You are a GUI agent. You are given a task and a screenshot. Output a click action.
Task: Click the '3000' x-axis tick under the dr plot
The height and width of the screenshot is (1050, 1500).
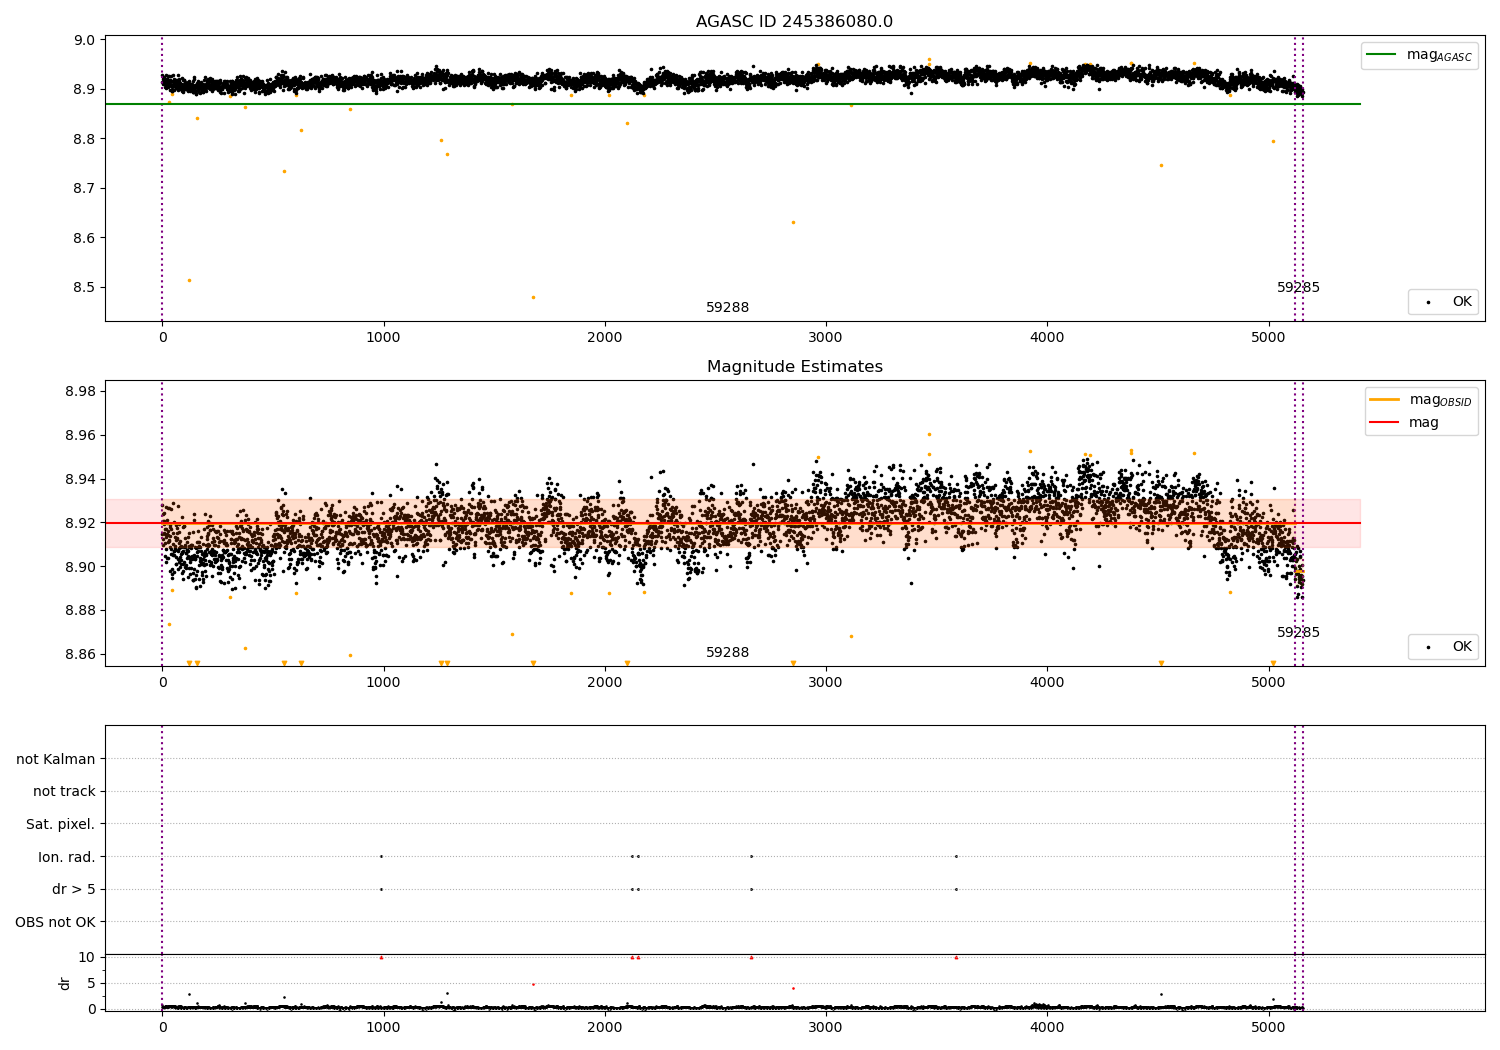click(x=826, y=1027)
